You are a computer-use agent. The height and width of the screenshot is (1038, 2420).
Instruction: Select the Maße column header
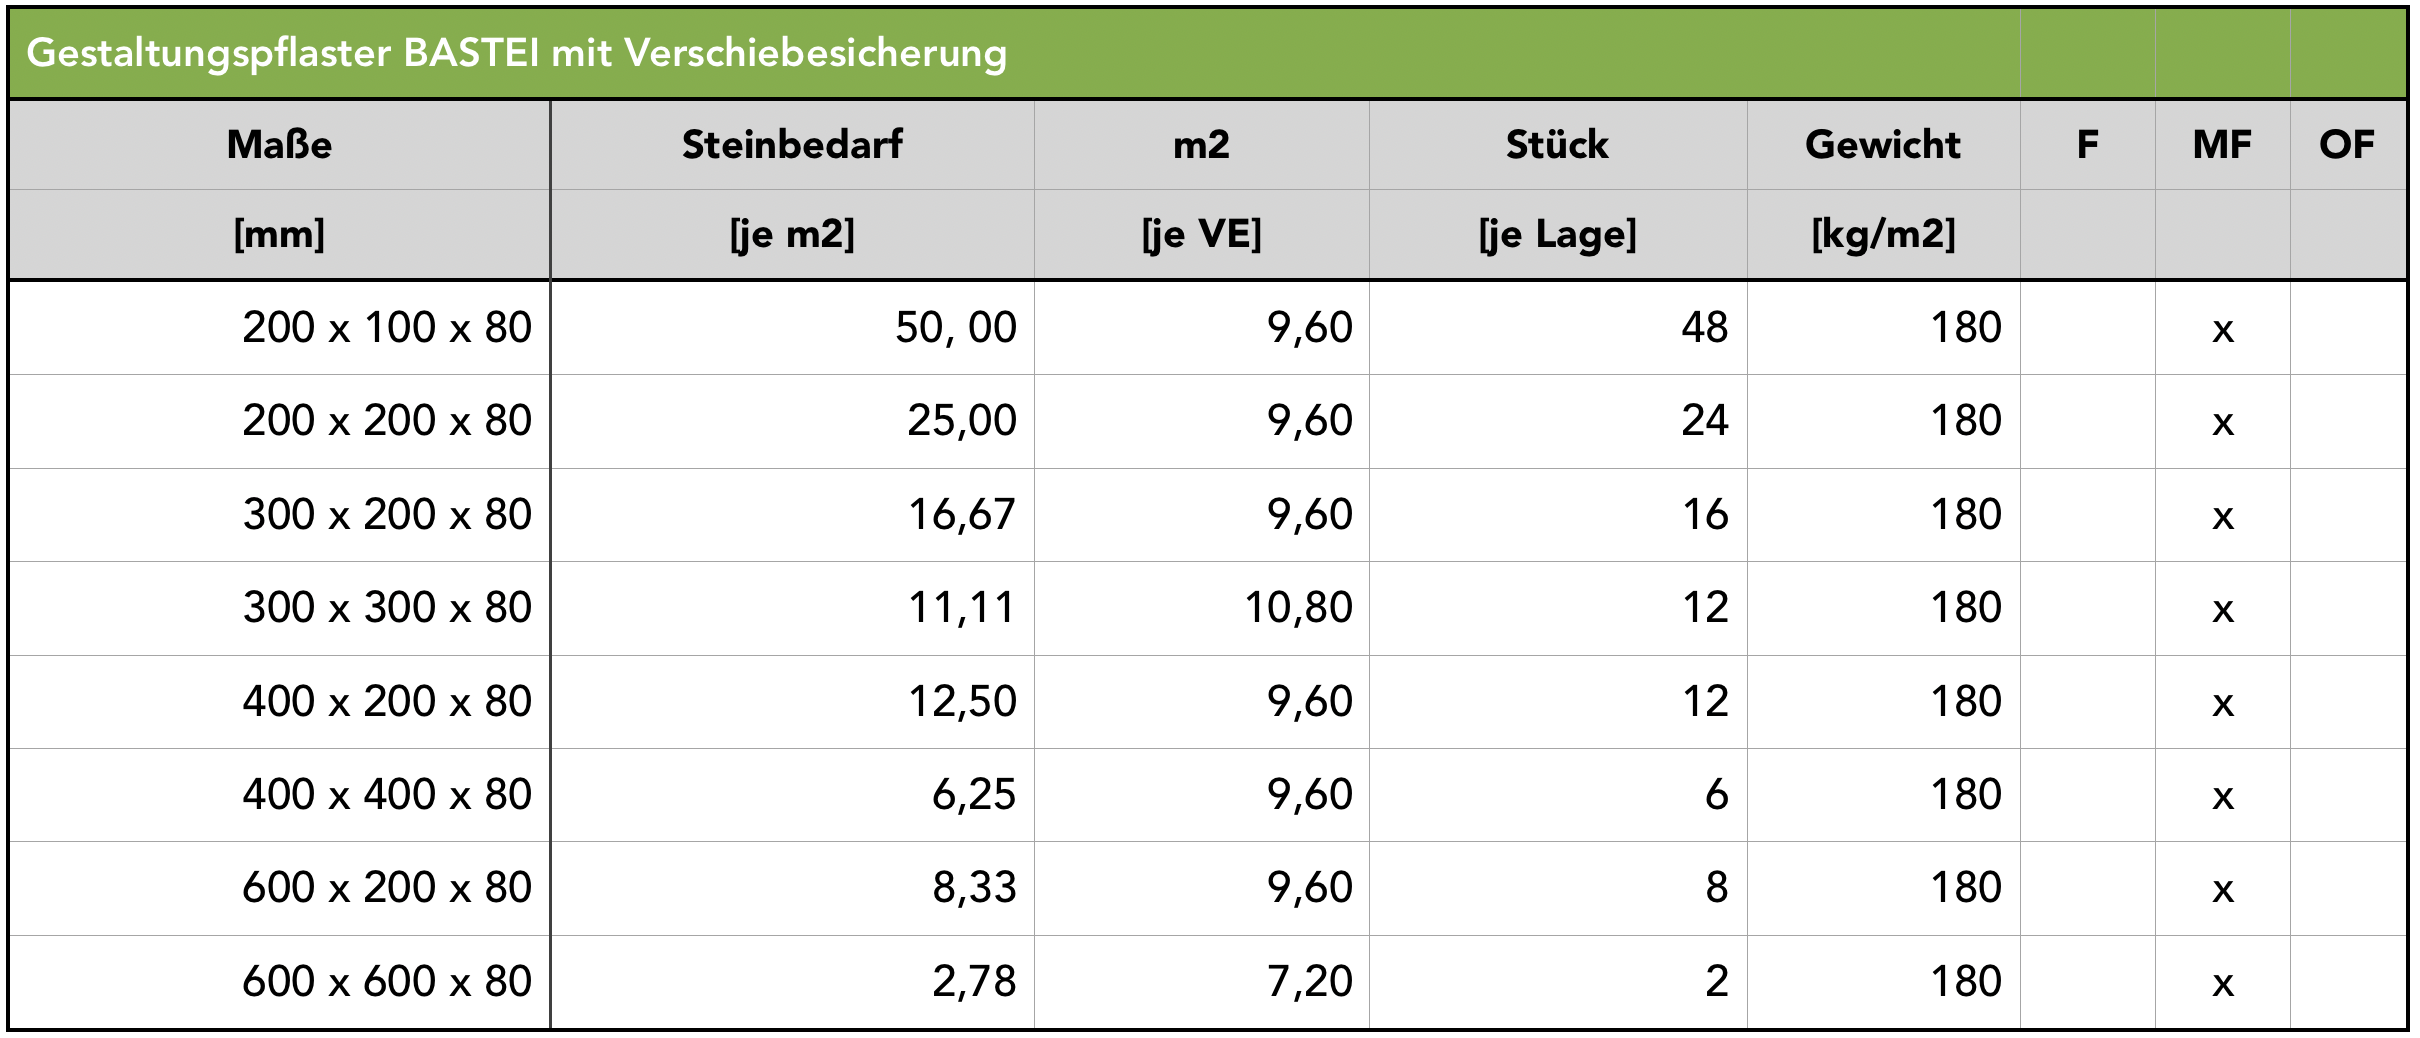279,145
